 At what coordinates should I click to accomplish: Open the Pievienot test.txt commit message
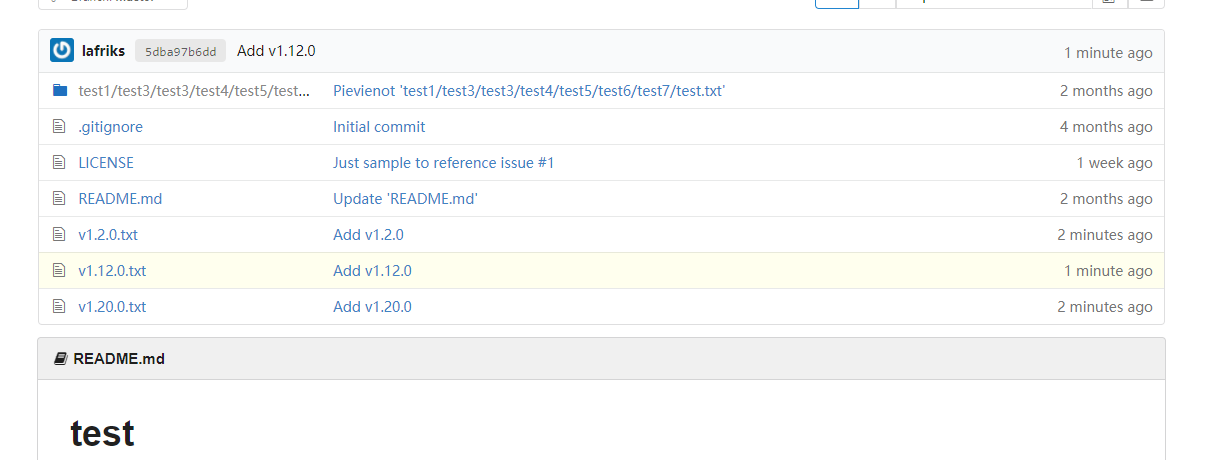[529, 91]
